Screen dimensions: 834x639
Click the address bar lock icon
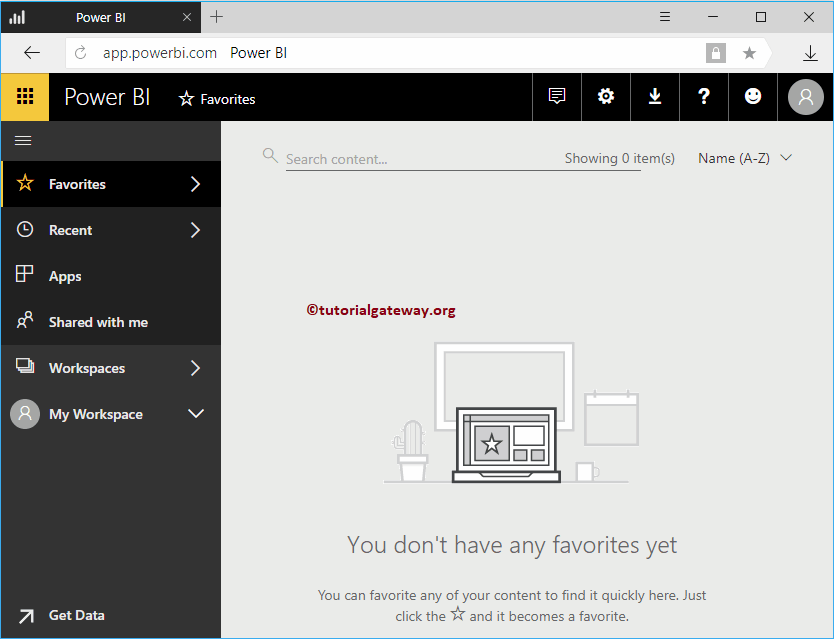[x=715, y=53]
